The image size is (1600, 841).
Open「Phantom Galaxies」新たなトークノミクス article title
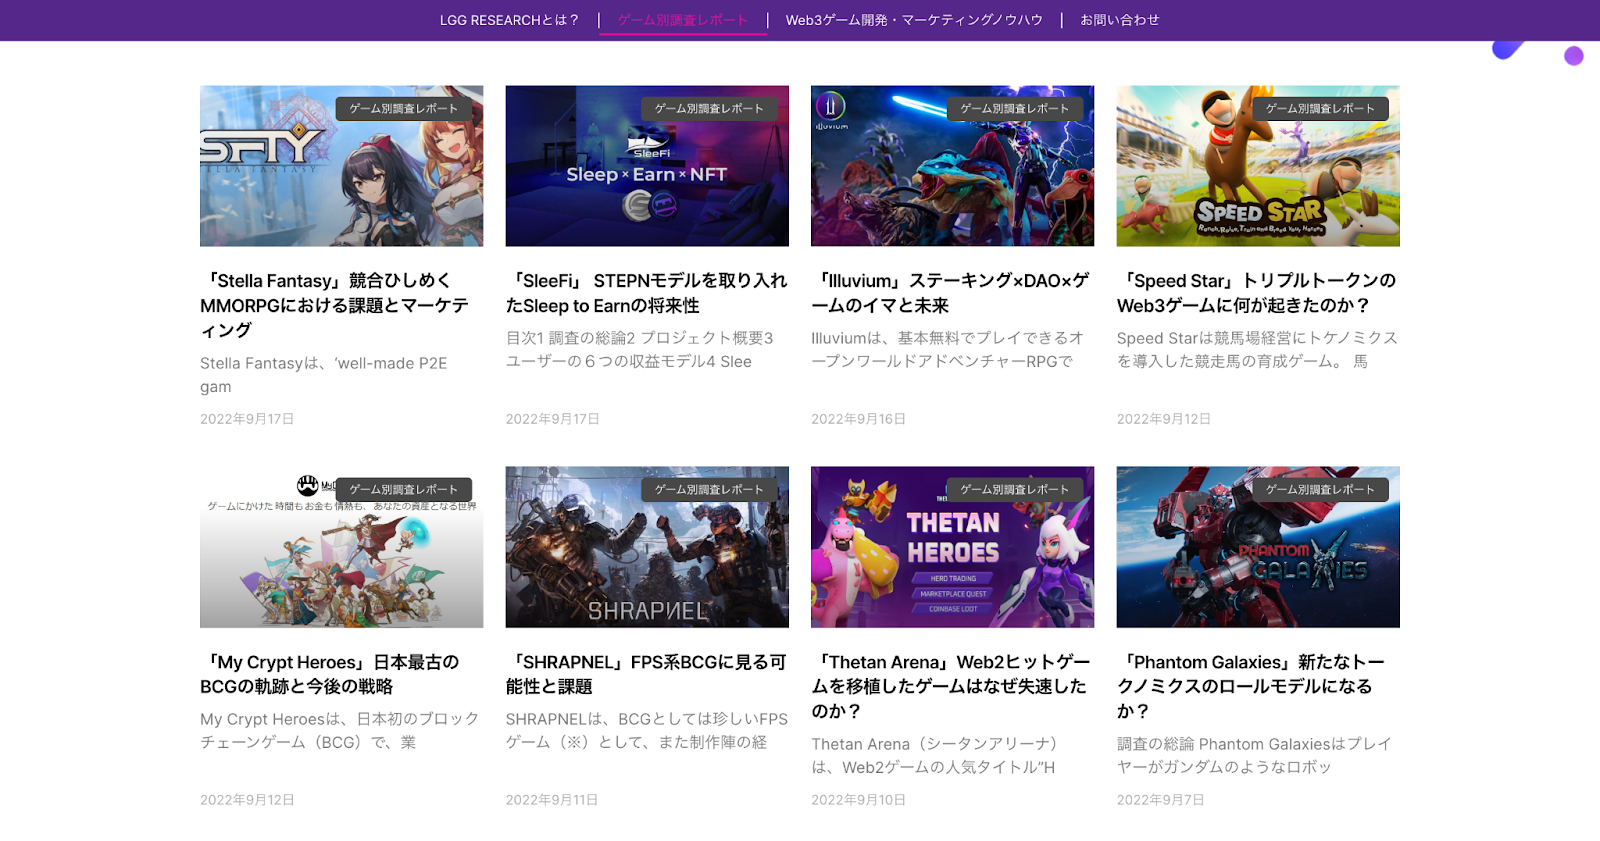(x=1252, y=686)
